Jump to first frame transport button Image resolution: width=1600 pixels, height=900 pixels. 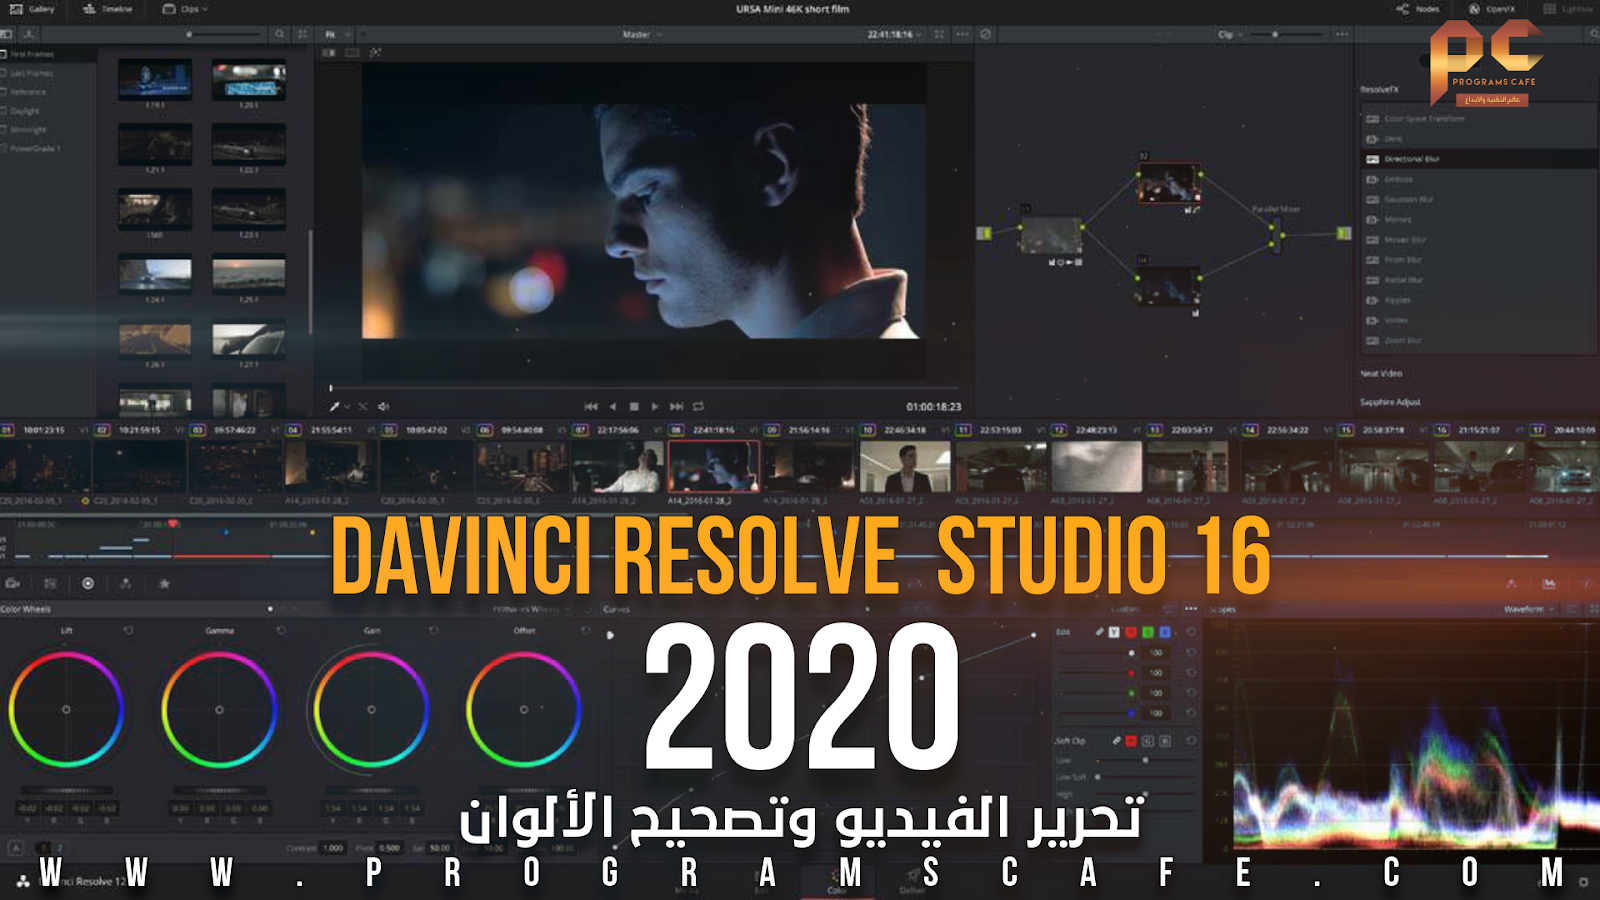pyautogui.click(x=591, y=407)
